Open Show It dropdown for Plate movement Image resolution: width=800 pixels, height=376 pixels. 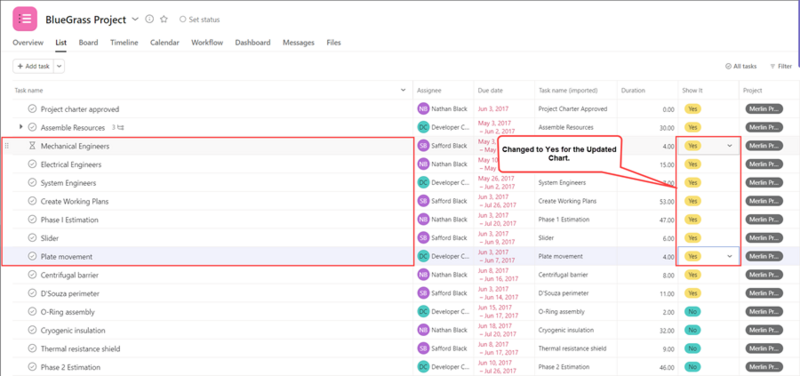pyautogui.click(x=730, y=257)
